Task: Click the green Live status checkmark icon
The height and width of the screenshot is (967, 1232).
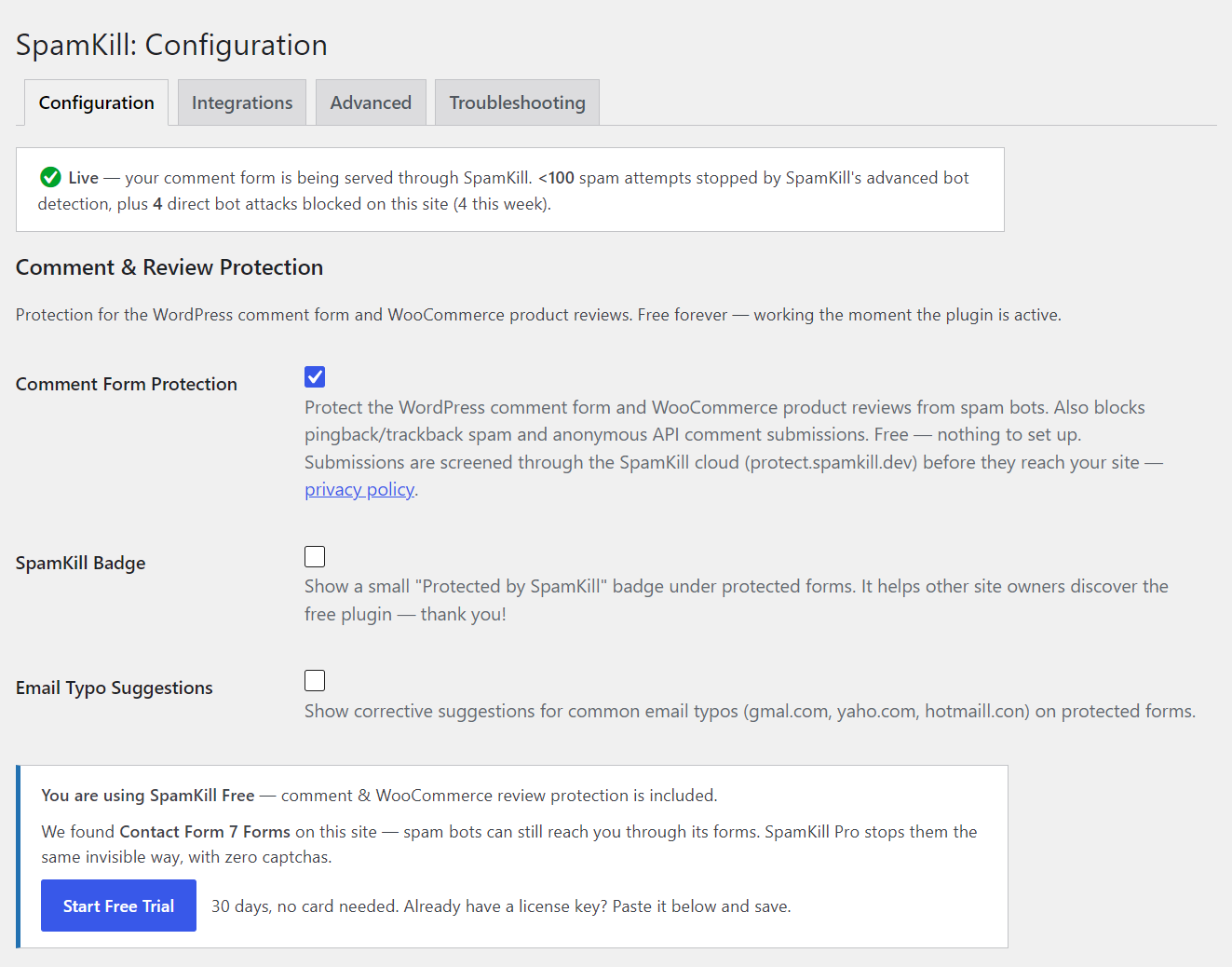Action: (x=50, y=178)
